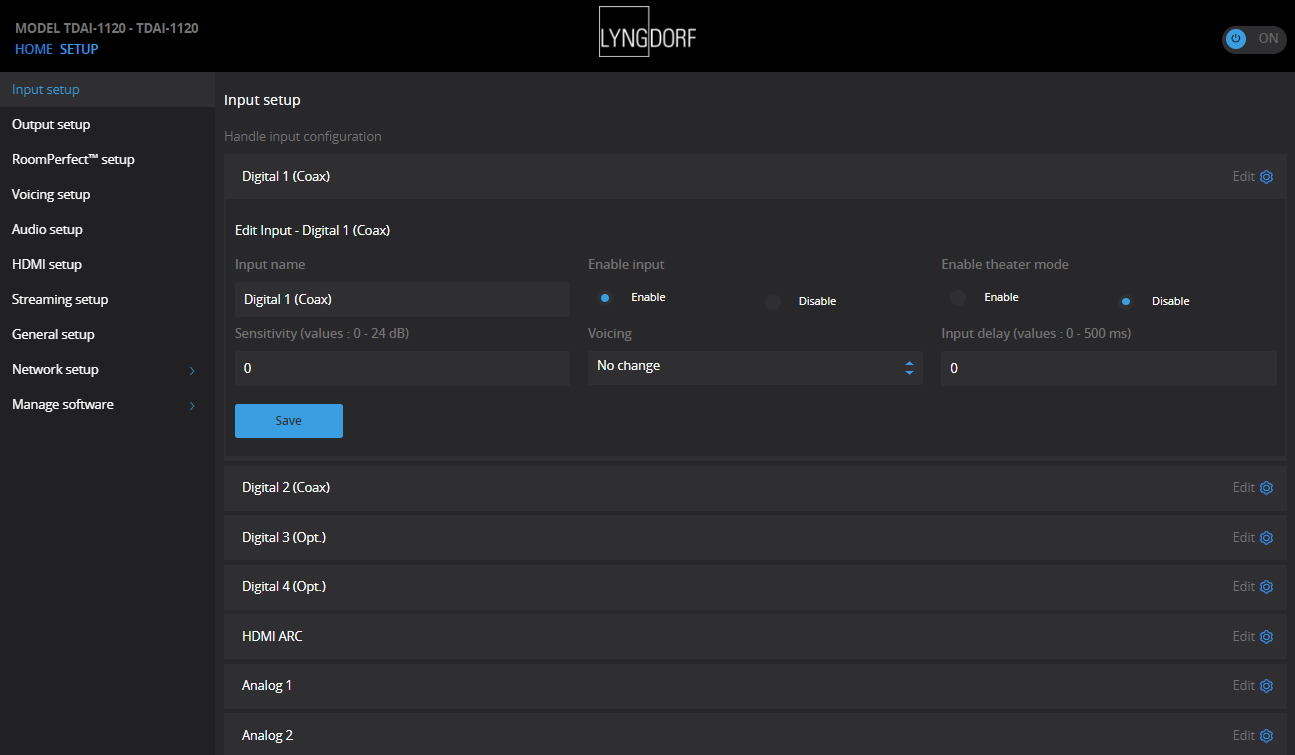Click the Lyngdorf logo at the top
Screen dimensions: 1295x755
tap(646, 32)
